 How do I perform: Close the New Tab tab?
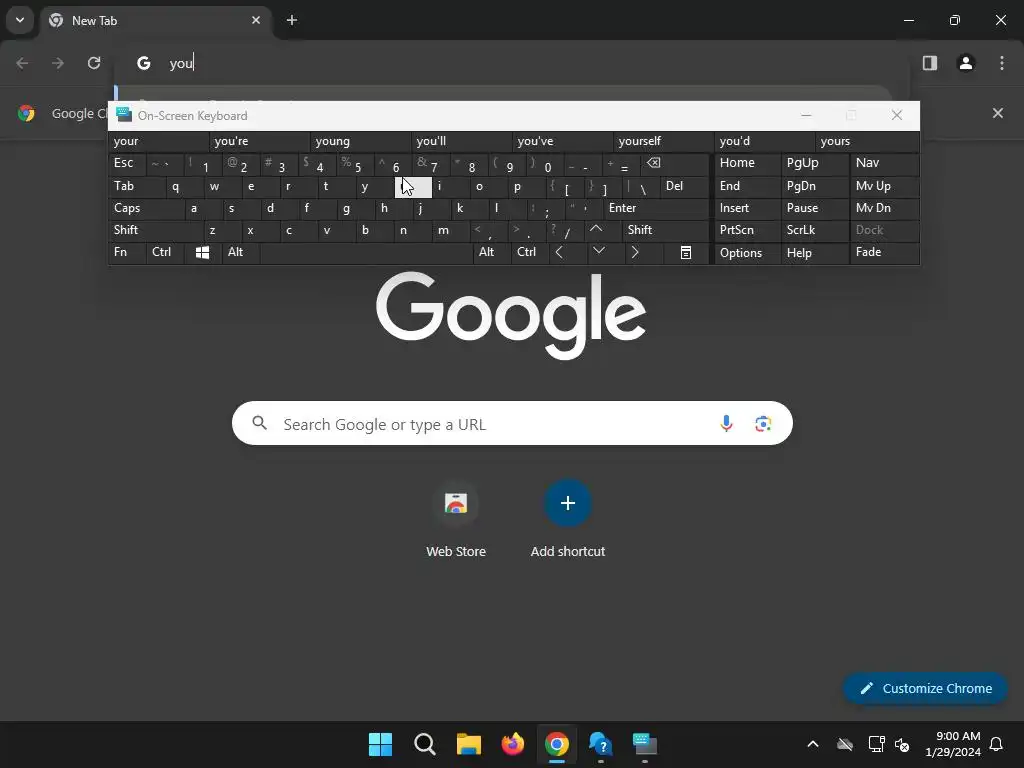point(256,20)
